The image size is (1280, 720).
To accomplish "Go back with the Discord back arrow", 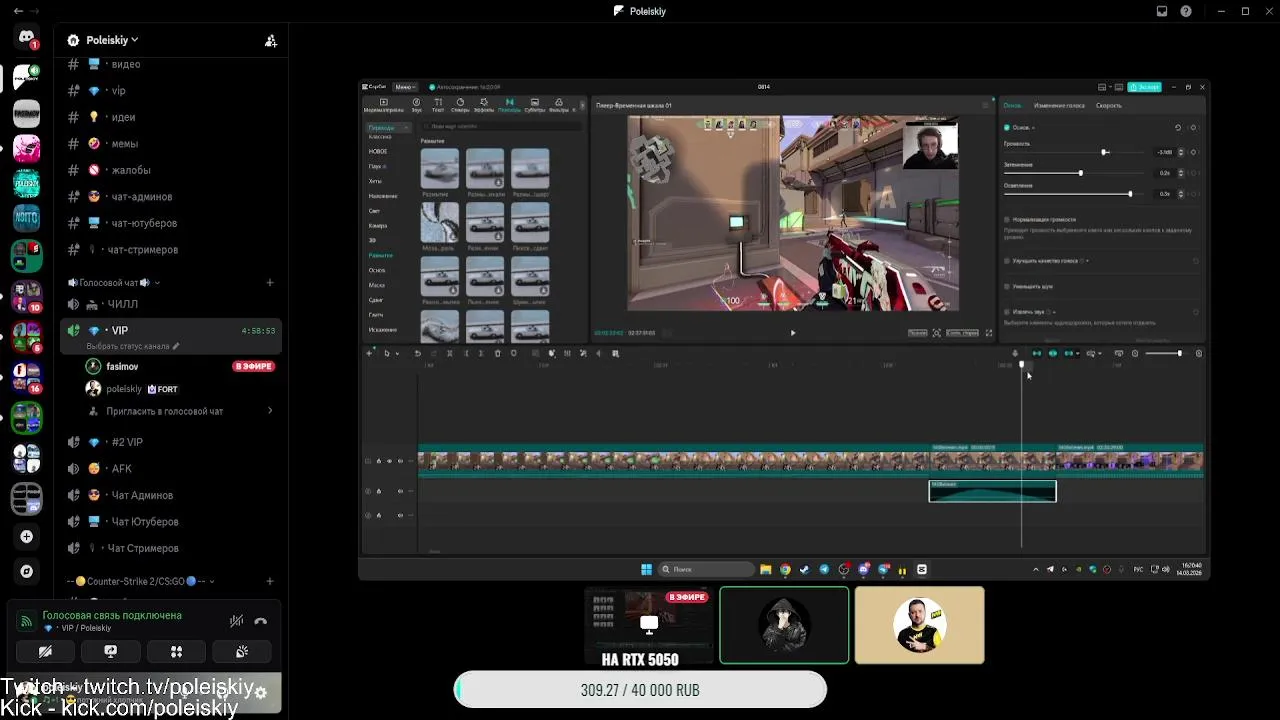I will tap(18, 11).
